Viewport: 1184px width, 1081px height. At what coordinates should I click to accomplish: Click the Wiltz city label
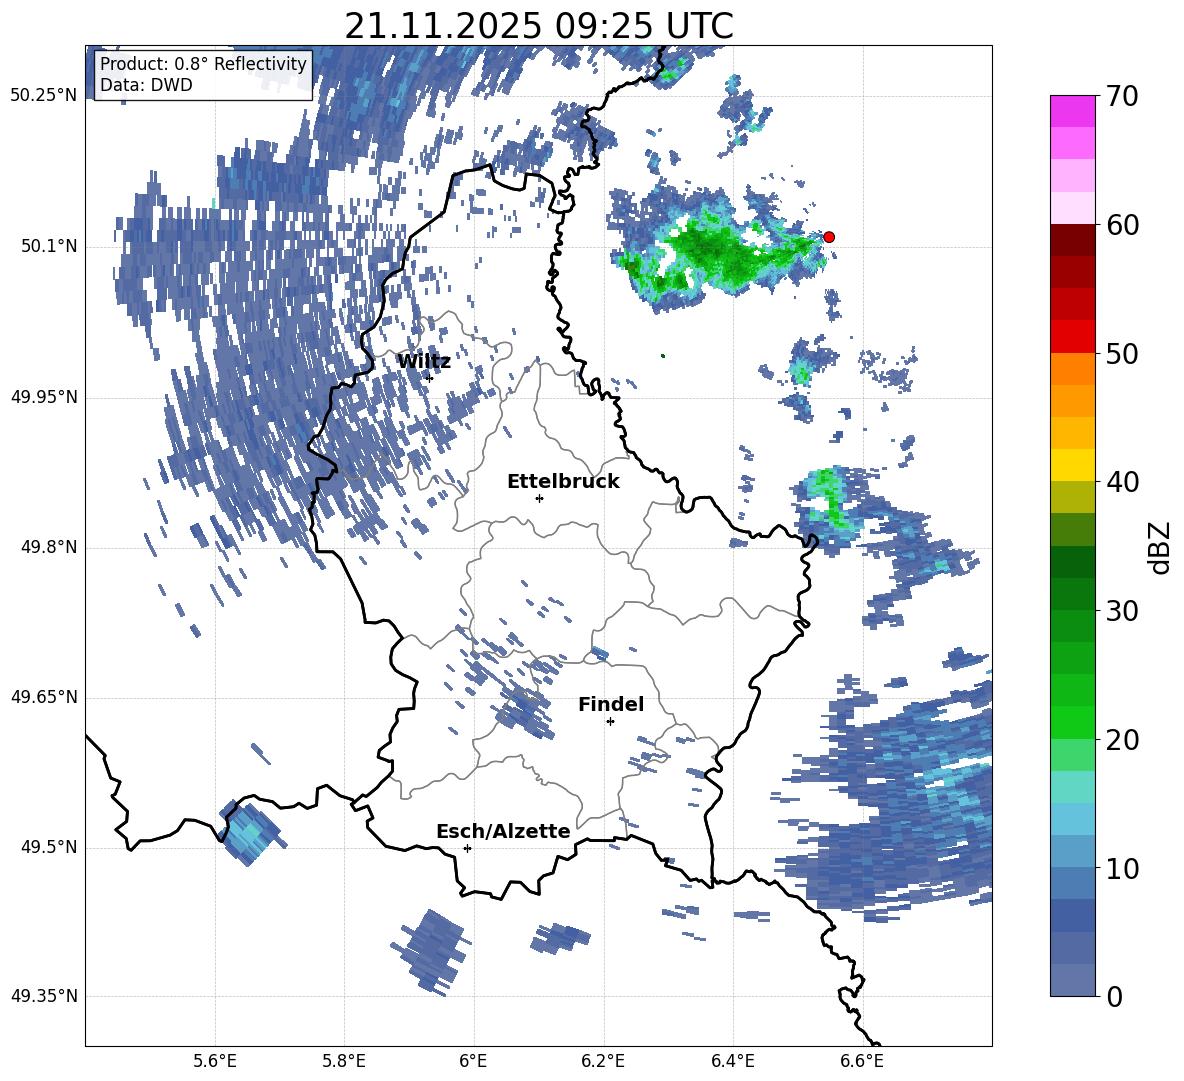pos(424,362)
